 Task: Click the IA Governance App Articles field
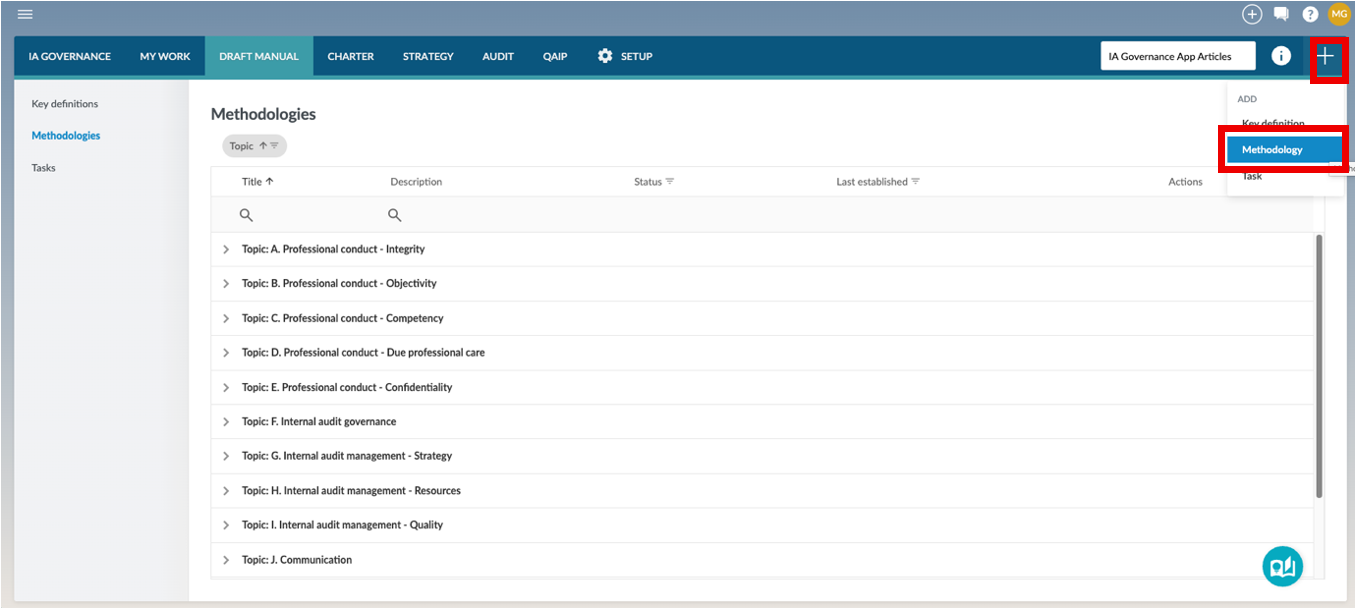tap(1178, 56)
